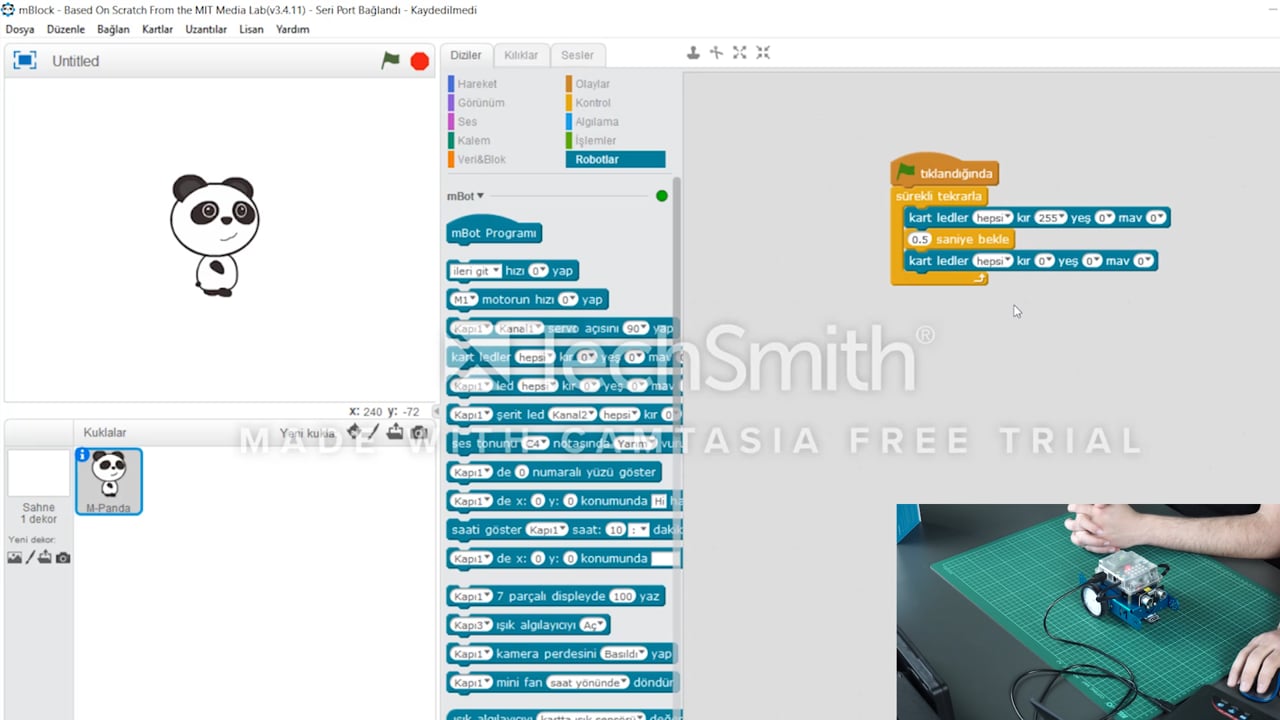Paint a new sprite with the brush icon
The height and width of the screenshot is (720, 1280).
(x=372, y=432)
